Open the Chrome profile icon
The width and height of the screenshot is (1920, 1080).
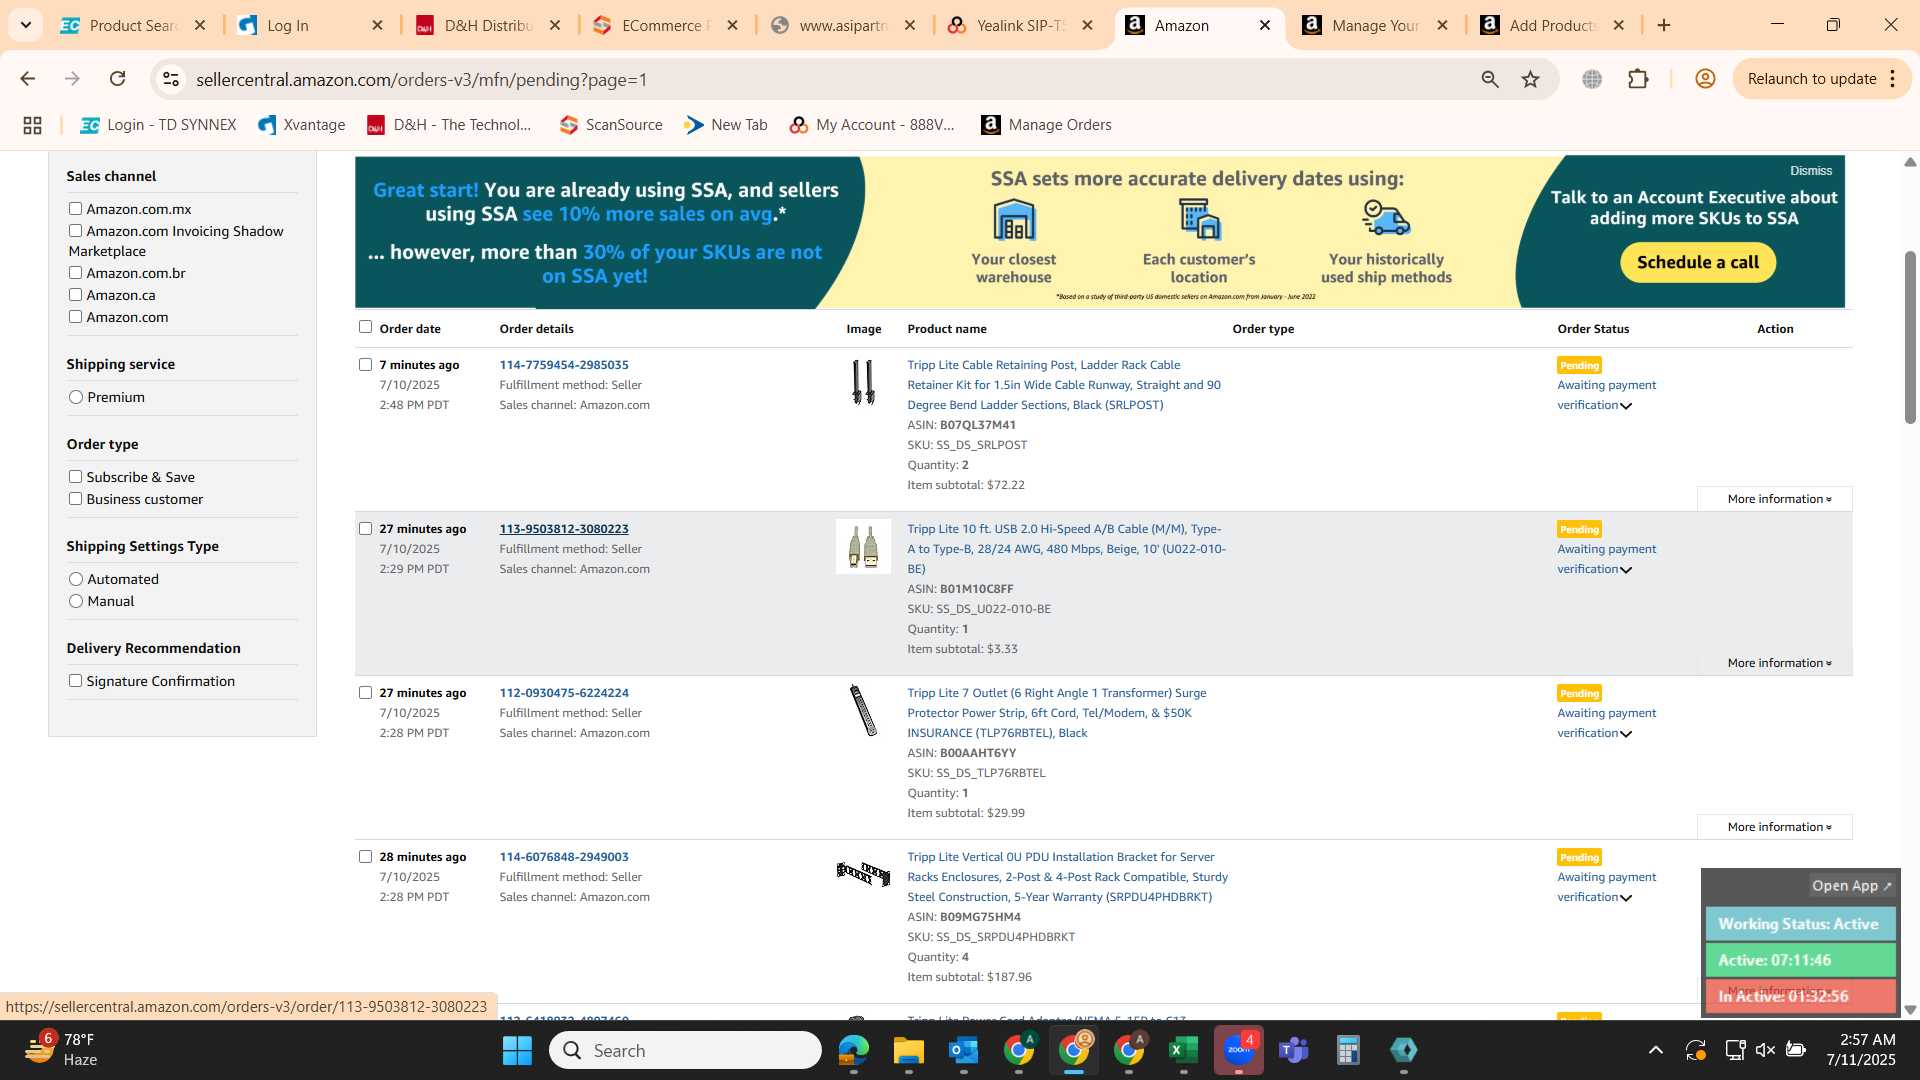click(1705, 79)
